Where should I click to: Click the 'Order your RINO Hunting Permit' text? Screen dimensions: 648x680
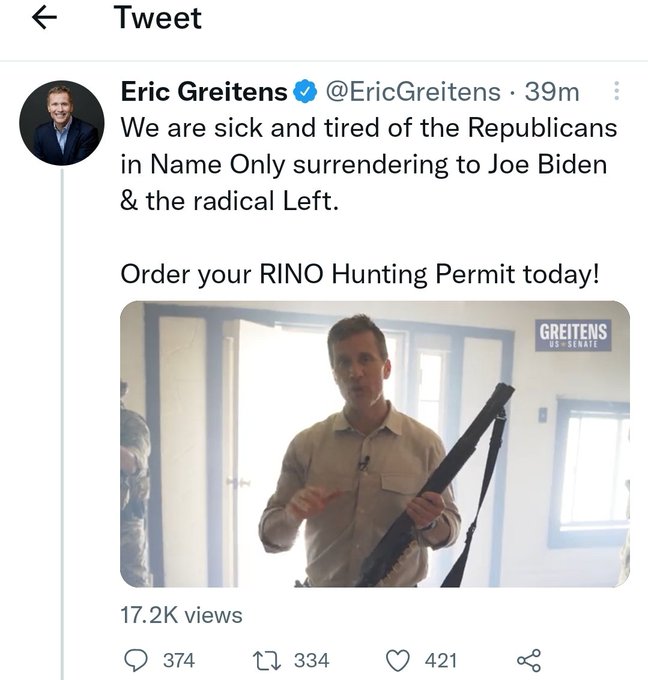tap(360, 273)
